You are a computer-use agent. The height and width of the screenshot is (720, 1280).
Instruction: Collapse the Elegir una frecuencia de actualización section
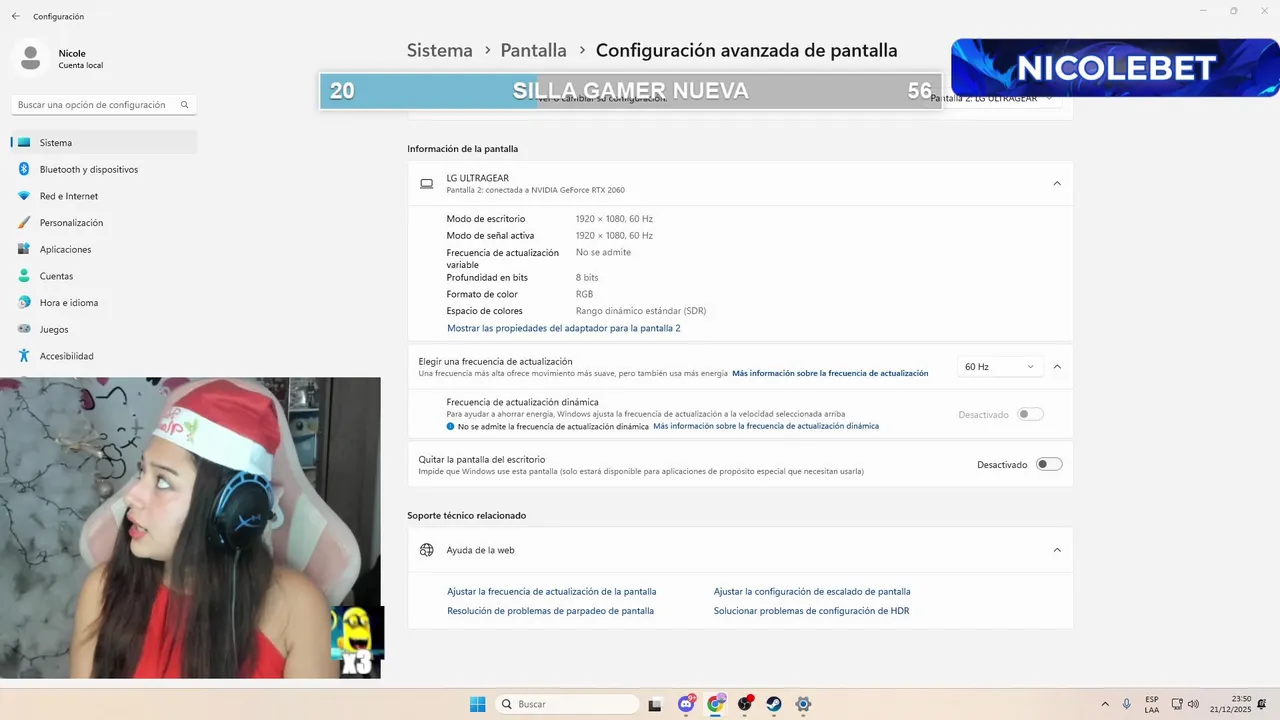point(1057,367)
